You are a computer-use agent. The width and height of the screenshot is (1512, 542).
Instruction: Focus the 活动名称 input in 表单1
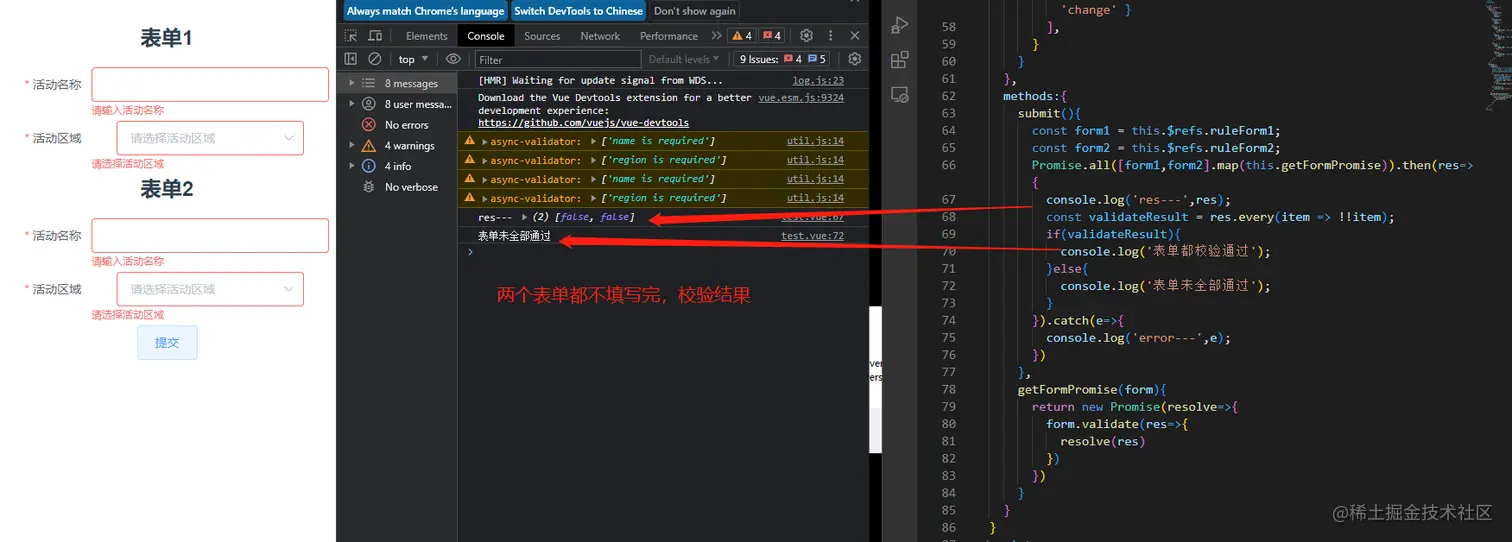coord(210,84)
